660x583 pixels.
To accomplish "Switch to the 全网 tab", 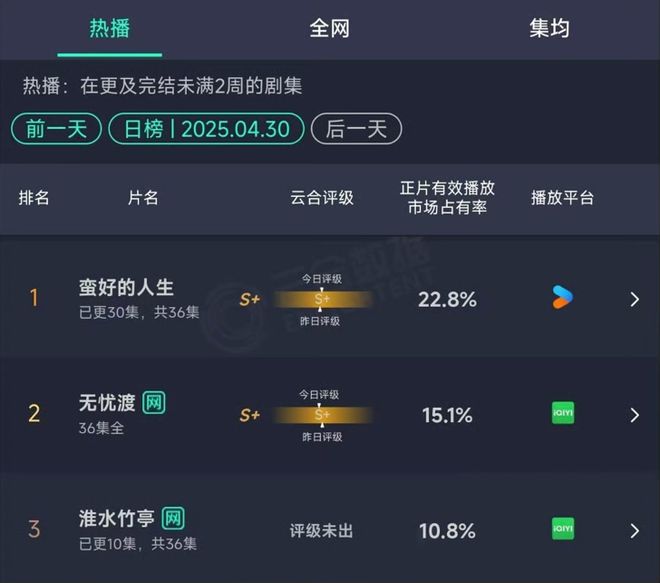I will point(330,29).
